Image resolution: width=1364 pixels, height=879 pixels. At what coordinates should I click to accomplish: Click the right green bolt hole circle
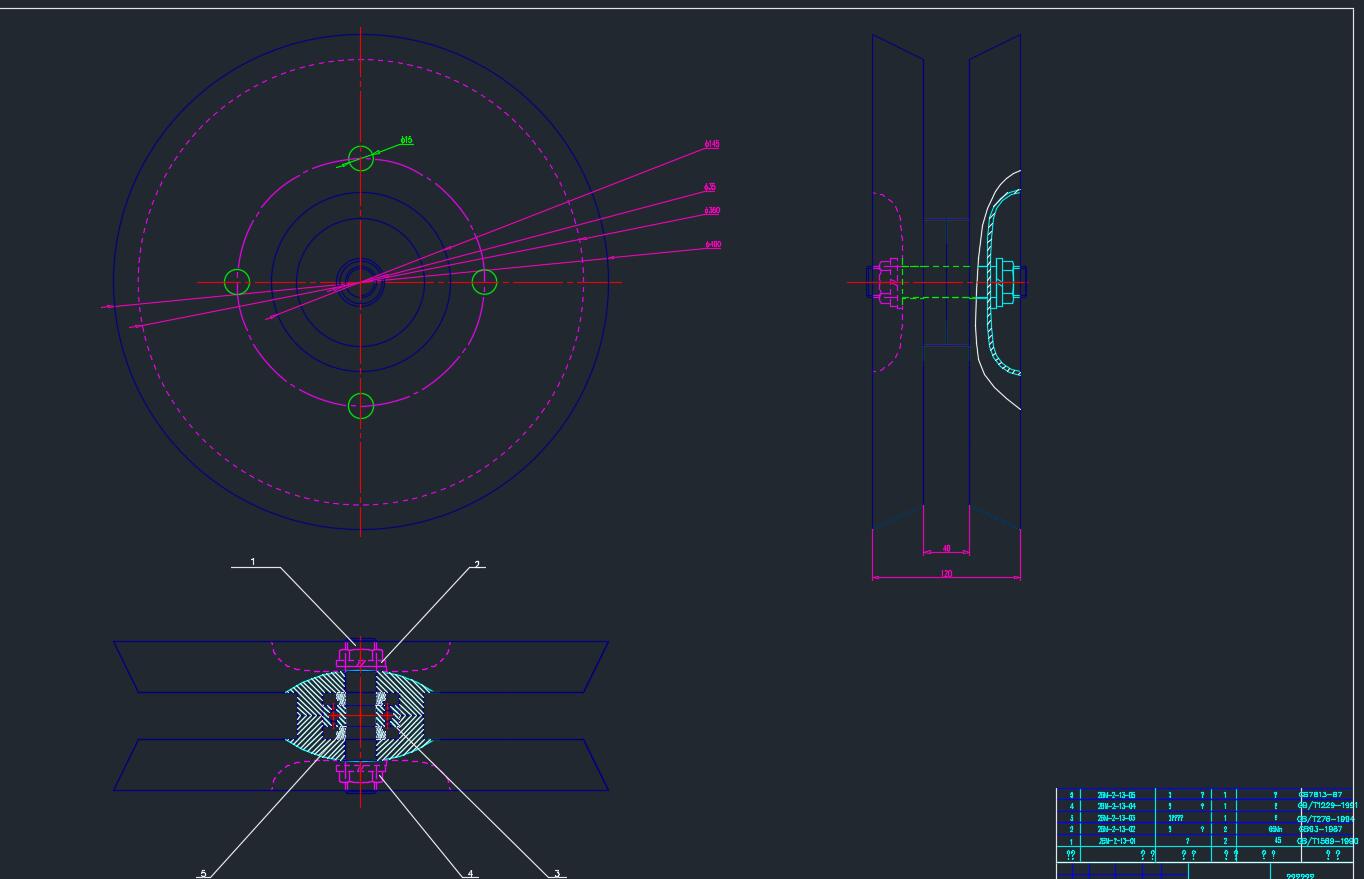pos(484,282)
